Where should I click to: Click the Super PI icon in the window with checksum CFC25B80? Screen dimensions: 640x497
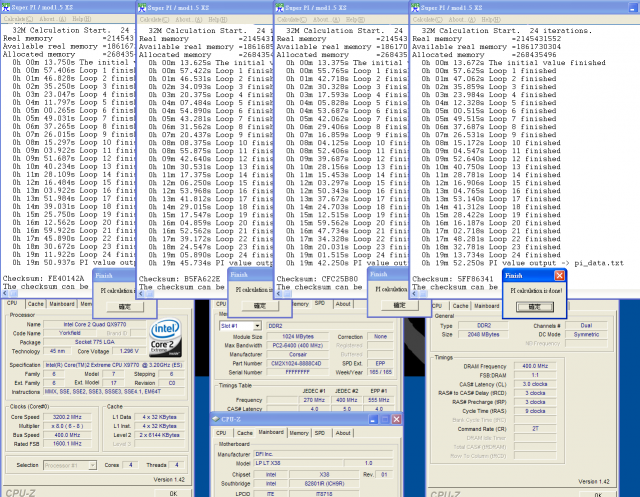[280, 7]
